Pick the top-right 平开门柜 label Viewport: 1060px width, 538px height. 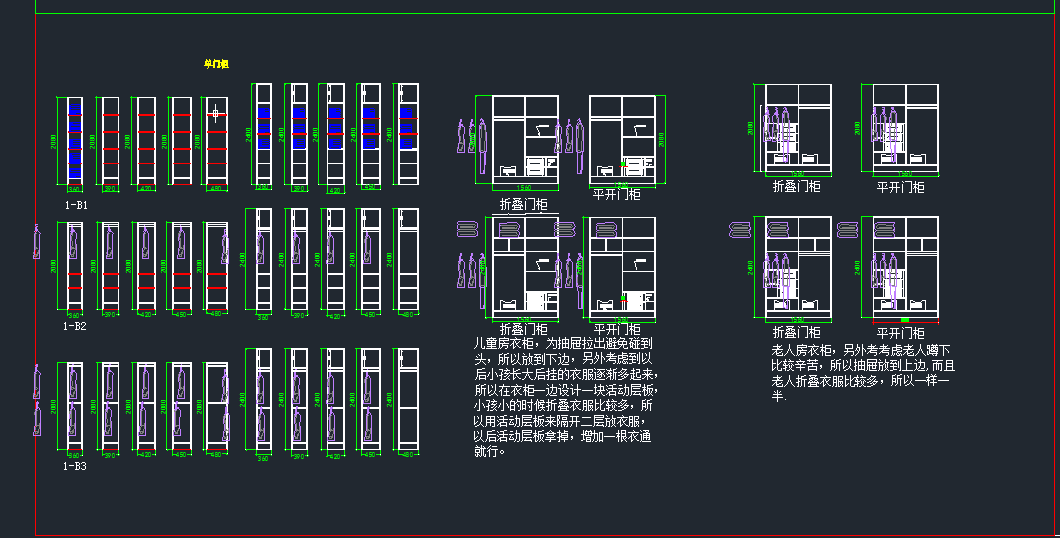click(x=900, y=187)
